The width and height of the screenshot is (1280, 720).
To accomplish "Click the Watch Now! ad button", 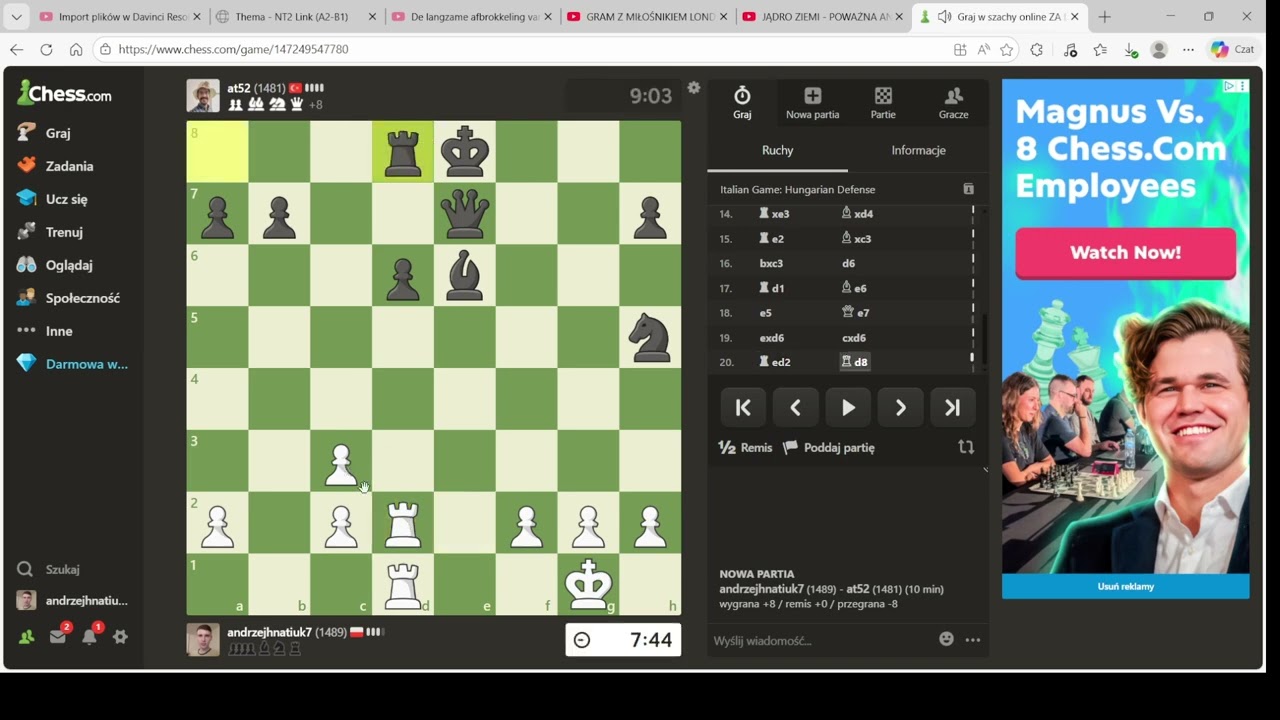I will click(1126, 253).
